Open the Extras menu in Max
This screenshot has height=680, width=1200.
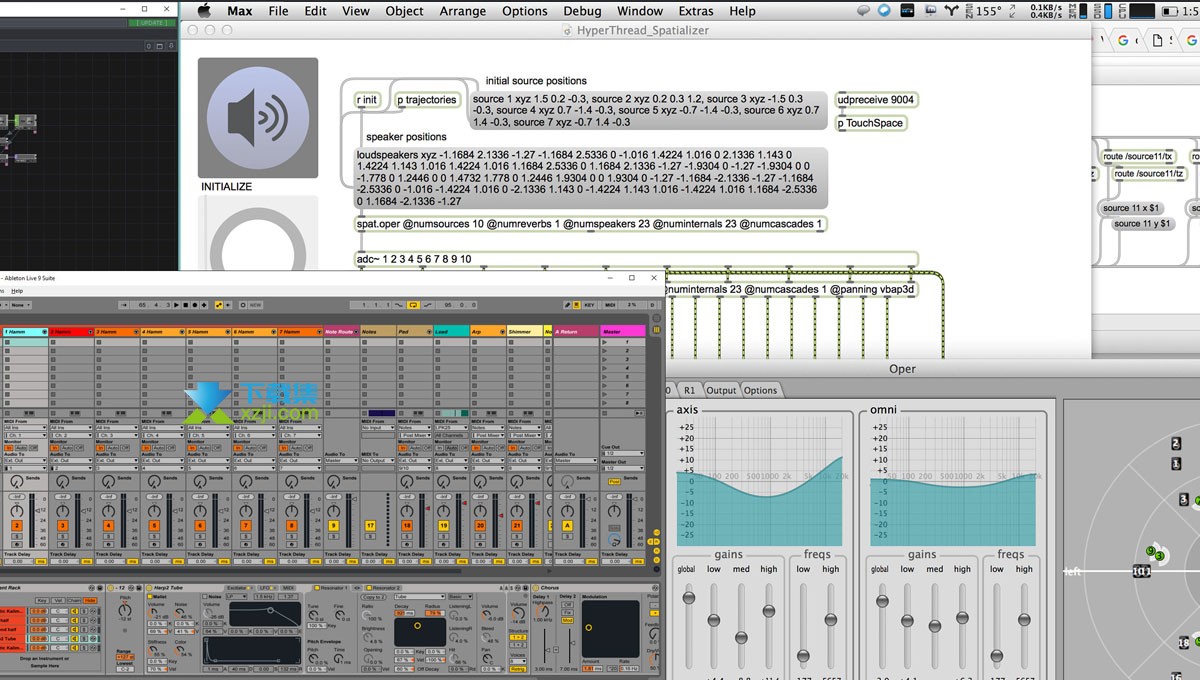coord(696,11)
